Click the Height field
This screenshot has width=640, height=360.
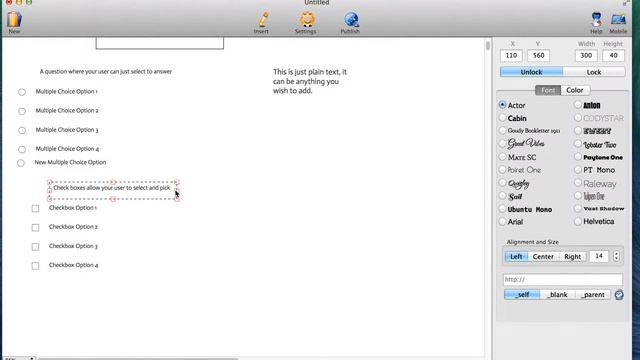click(x=613, y=55)
